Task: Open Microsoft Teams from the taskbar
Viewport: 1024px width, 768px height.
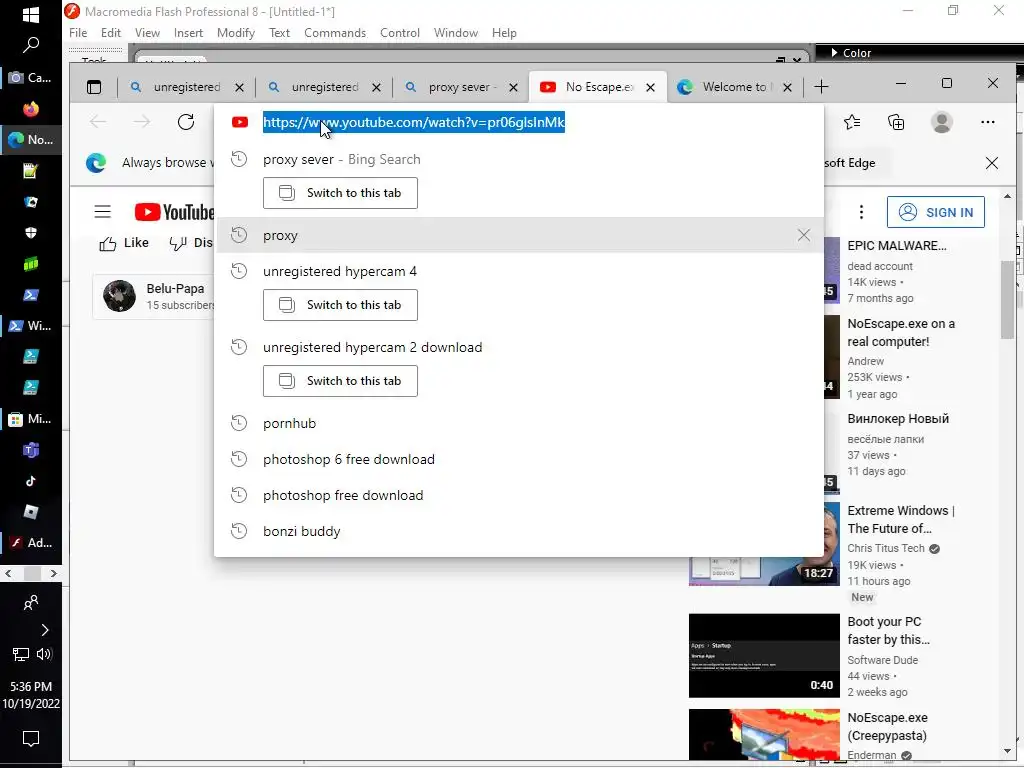Action: coord(31,450)
